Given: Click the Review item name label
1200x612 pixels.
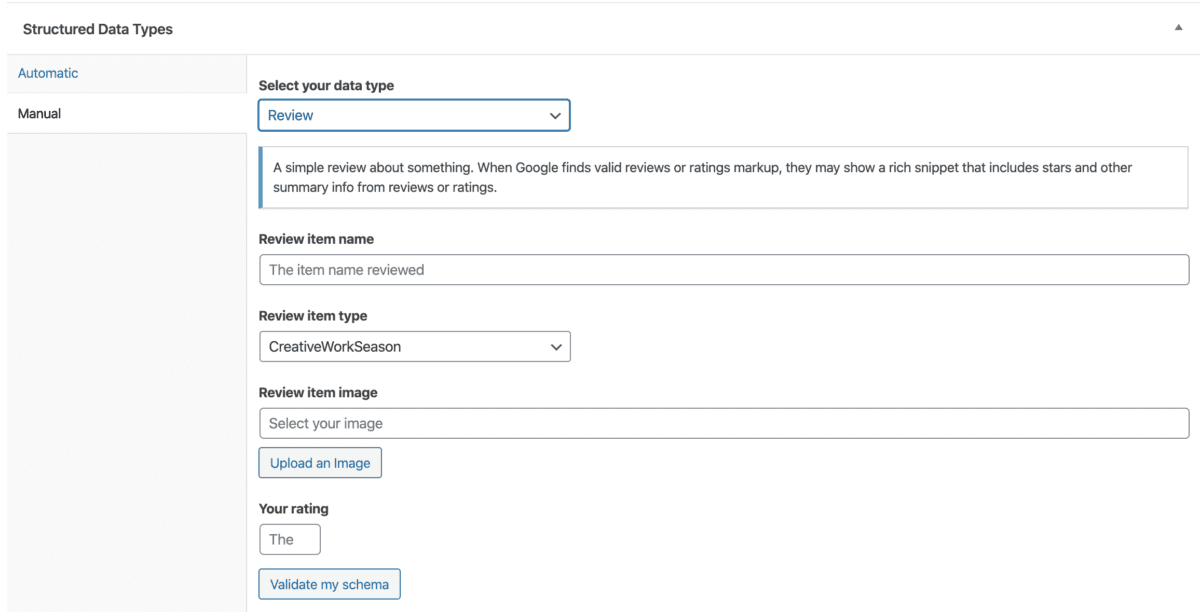Looking at the screenshot, I should pos(316,239).
